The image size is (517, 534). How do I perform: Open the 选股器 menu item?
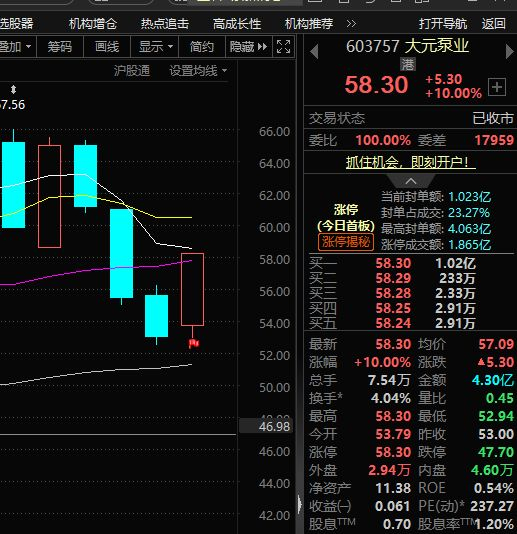click(x=16, y=23)
